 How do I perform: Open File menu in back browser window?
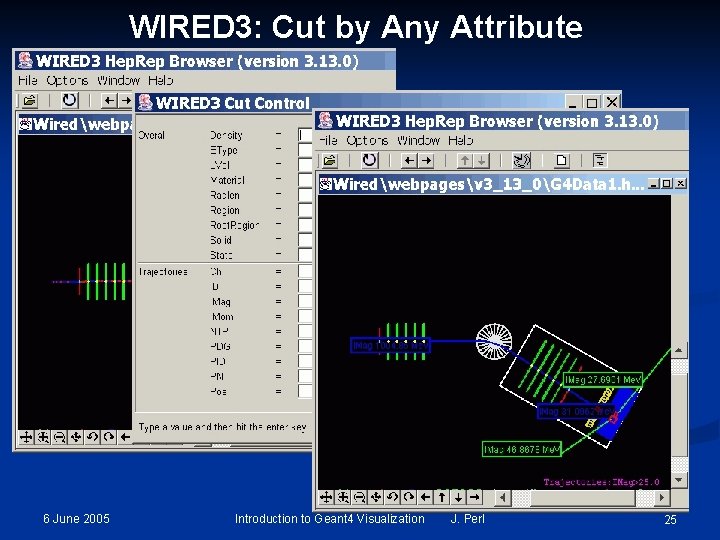point(28,80)
